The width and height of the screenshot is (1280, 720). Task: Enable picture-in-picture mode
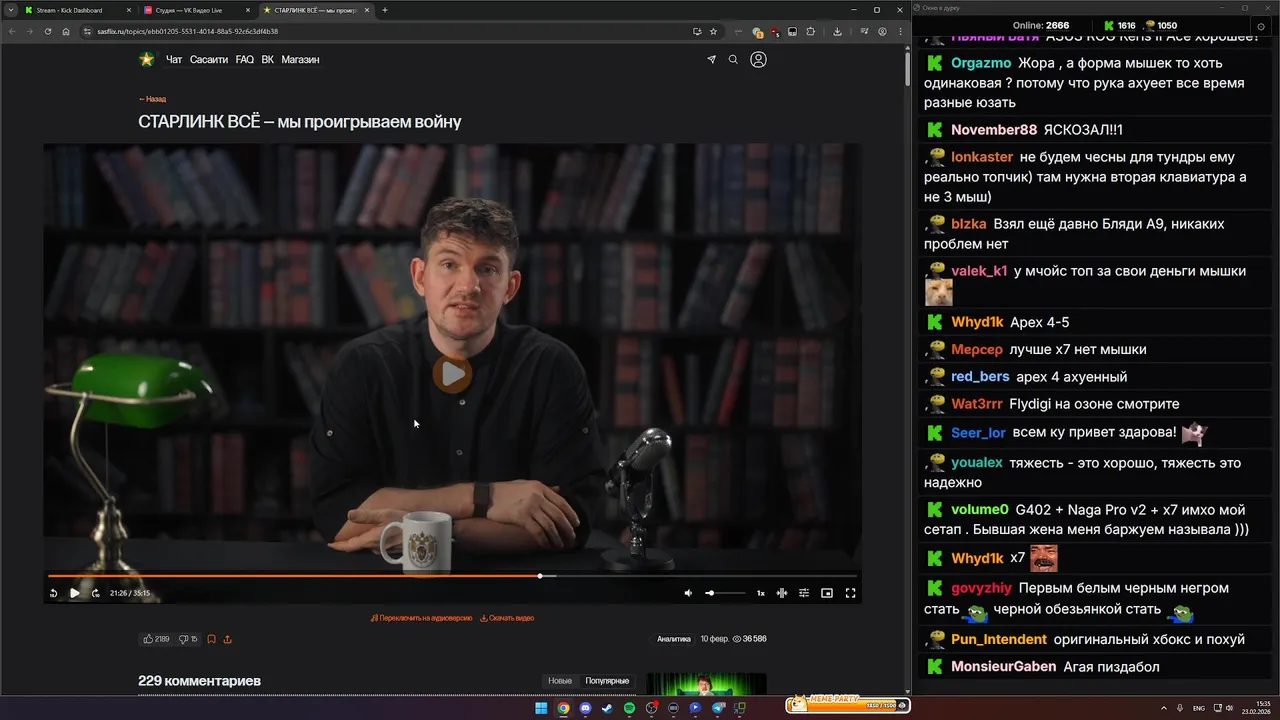point(827,593)
